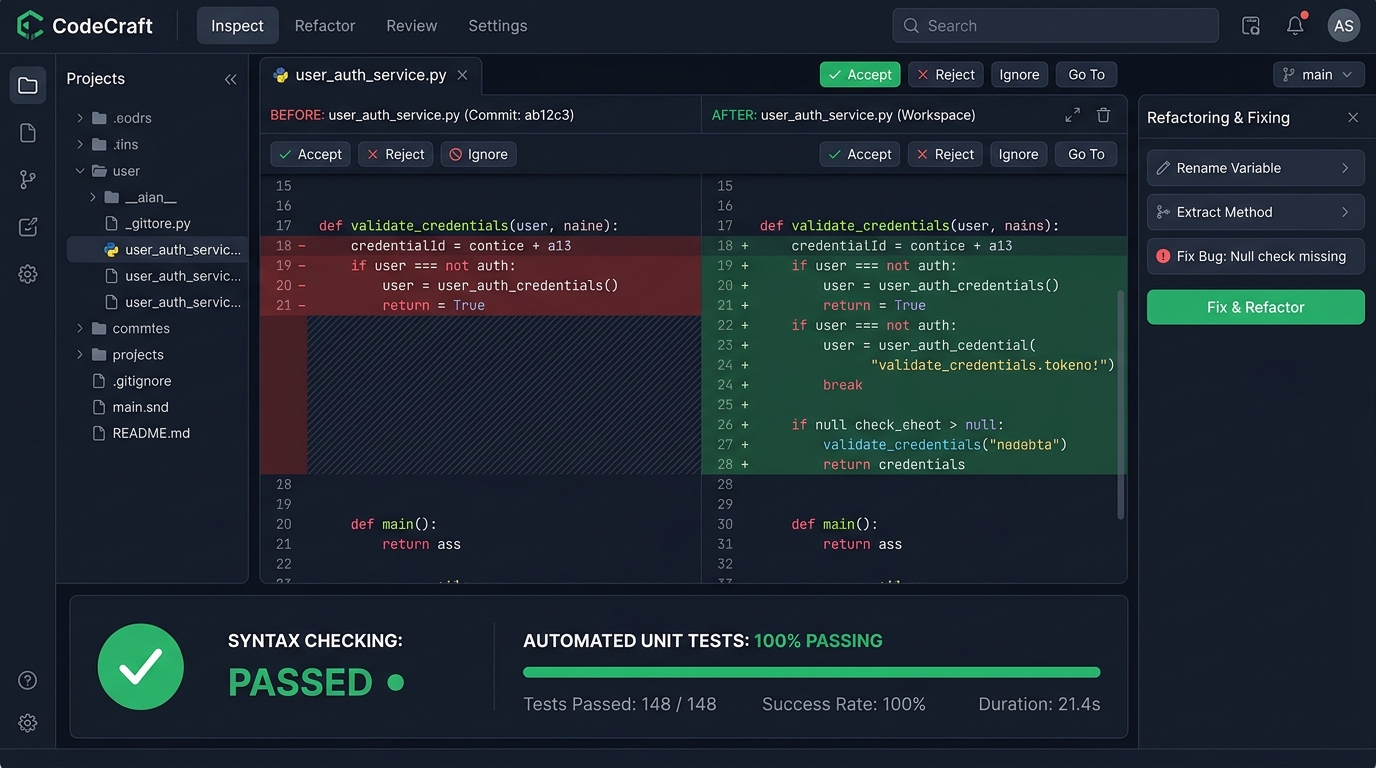Image resolution: width=1376 pixels, height=768 pixels.
Task: Switch to the Review tab
Action: (412, 26)
